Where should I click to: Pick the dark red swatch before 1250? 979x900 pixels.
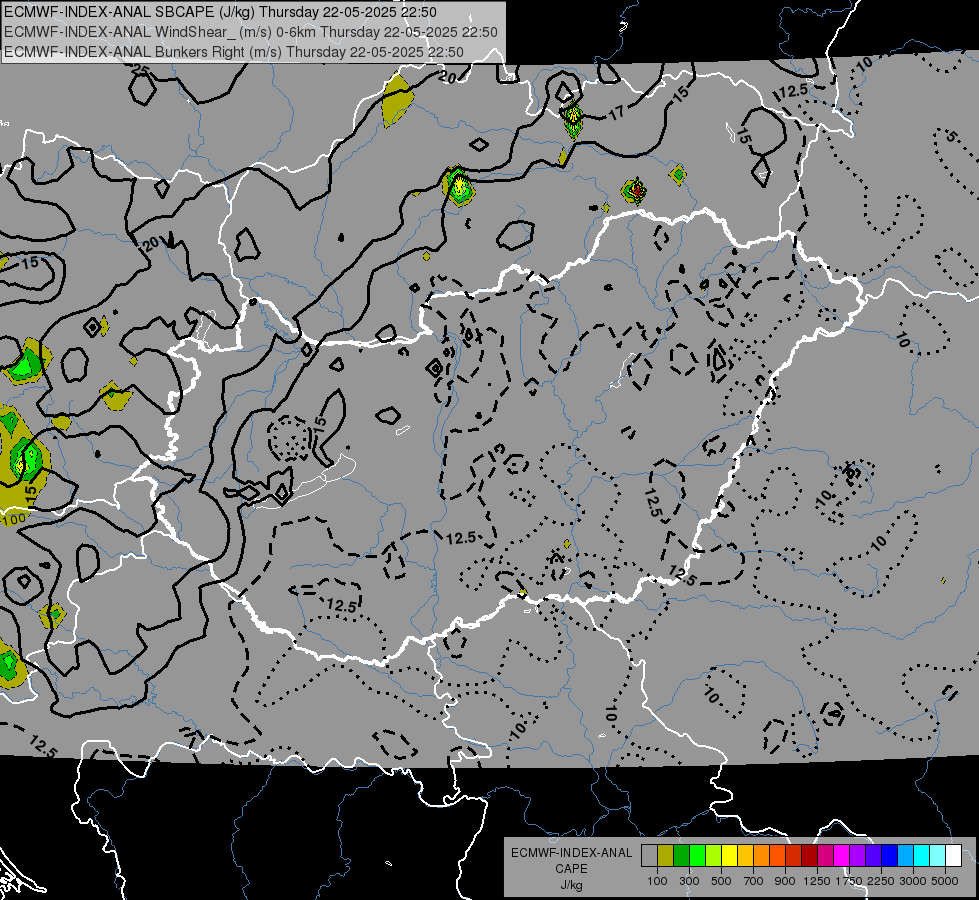pos(809,856)
